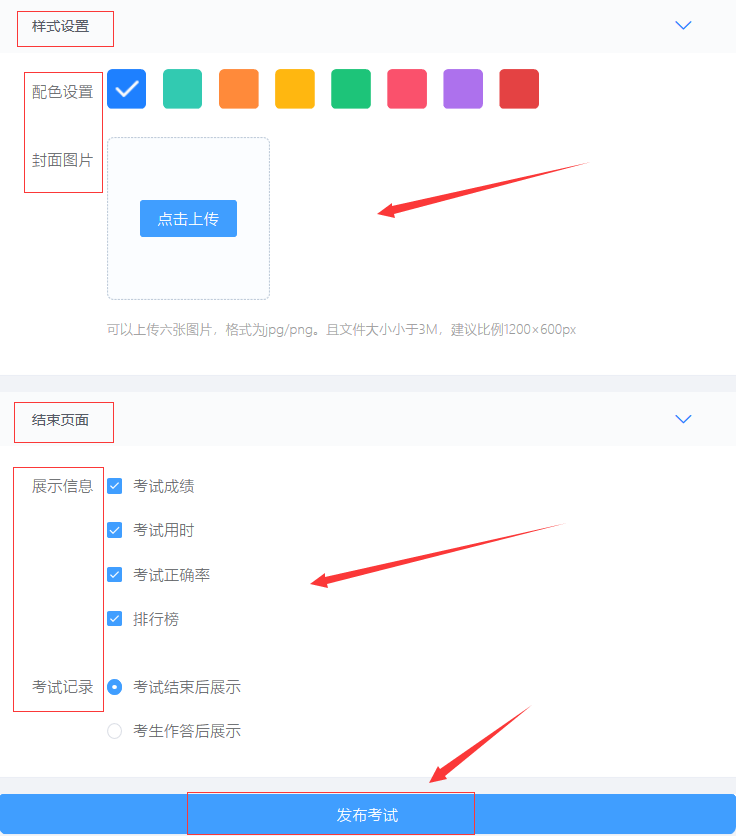Choose the teal color swatch
Image resolution: width=736 pixels, height=836 pixels.
(183, 89)
